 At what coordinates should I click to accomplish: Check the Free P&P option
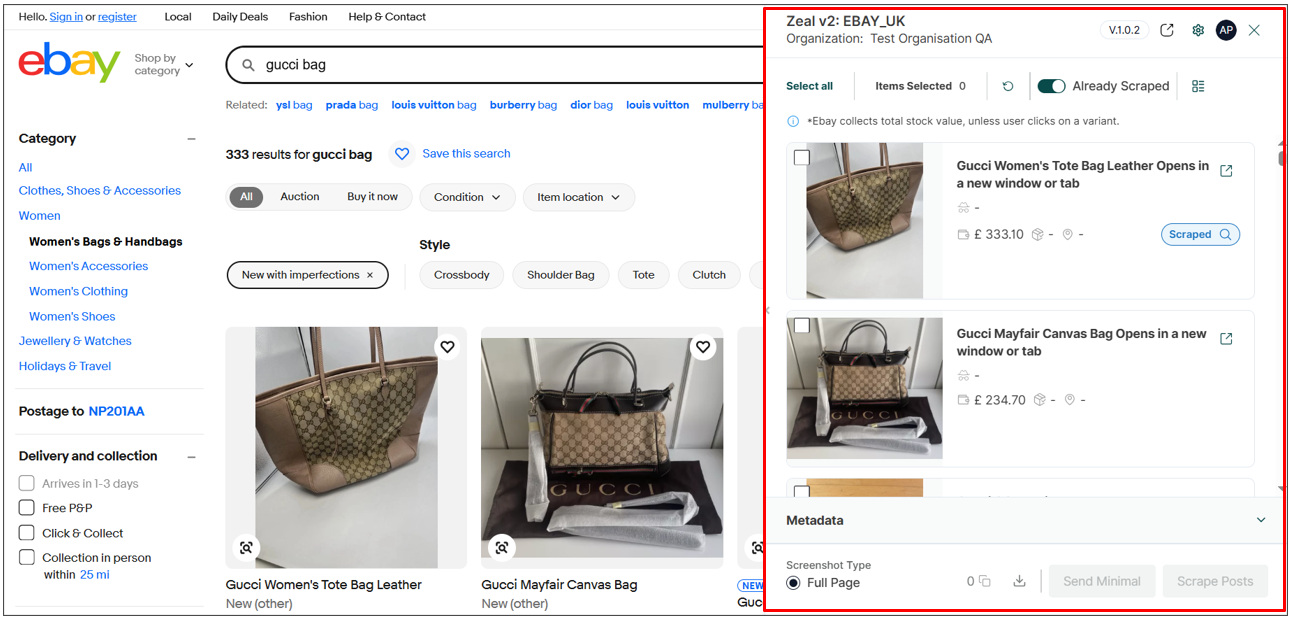[x=27, y=508]
